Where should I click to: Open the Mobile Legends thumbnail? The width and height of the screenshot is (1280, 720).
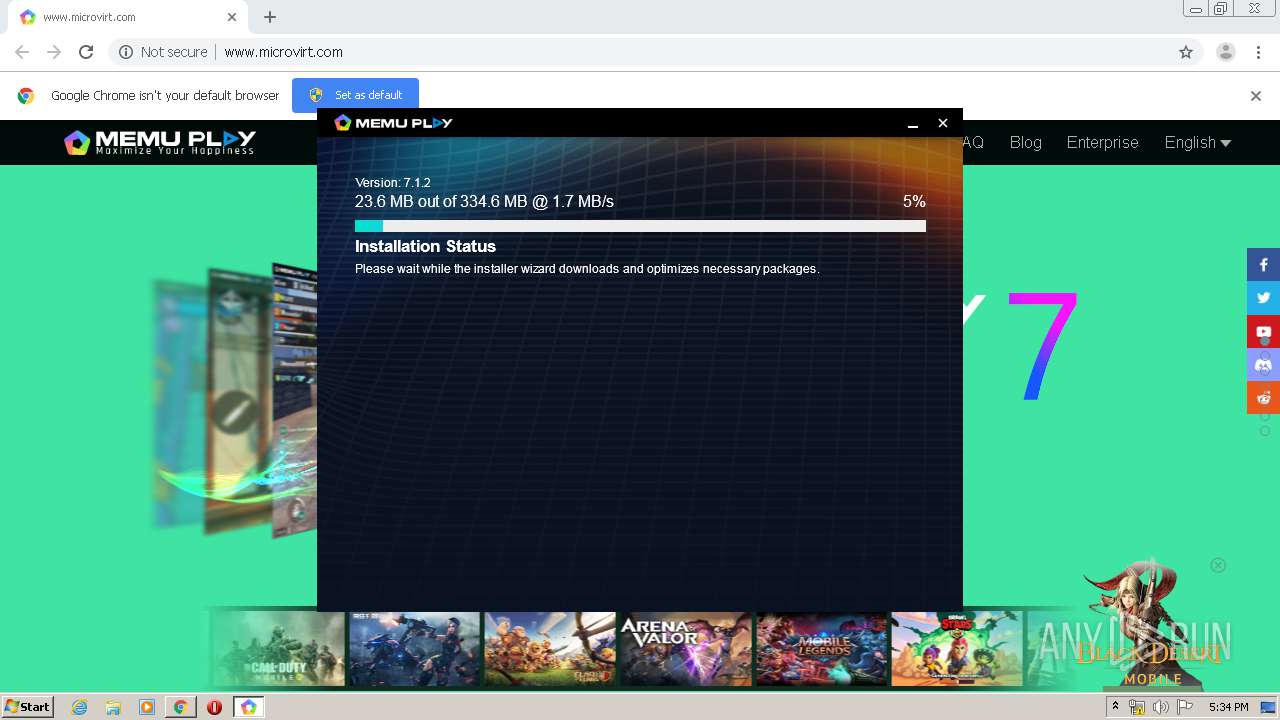[821, 648]
